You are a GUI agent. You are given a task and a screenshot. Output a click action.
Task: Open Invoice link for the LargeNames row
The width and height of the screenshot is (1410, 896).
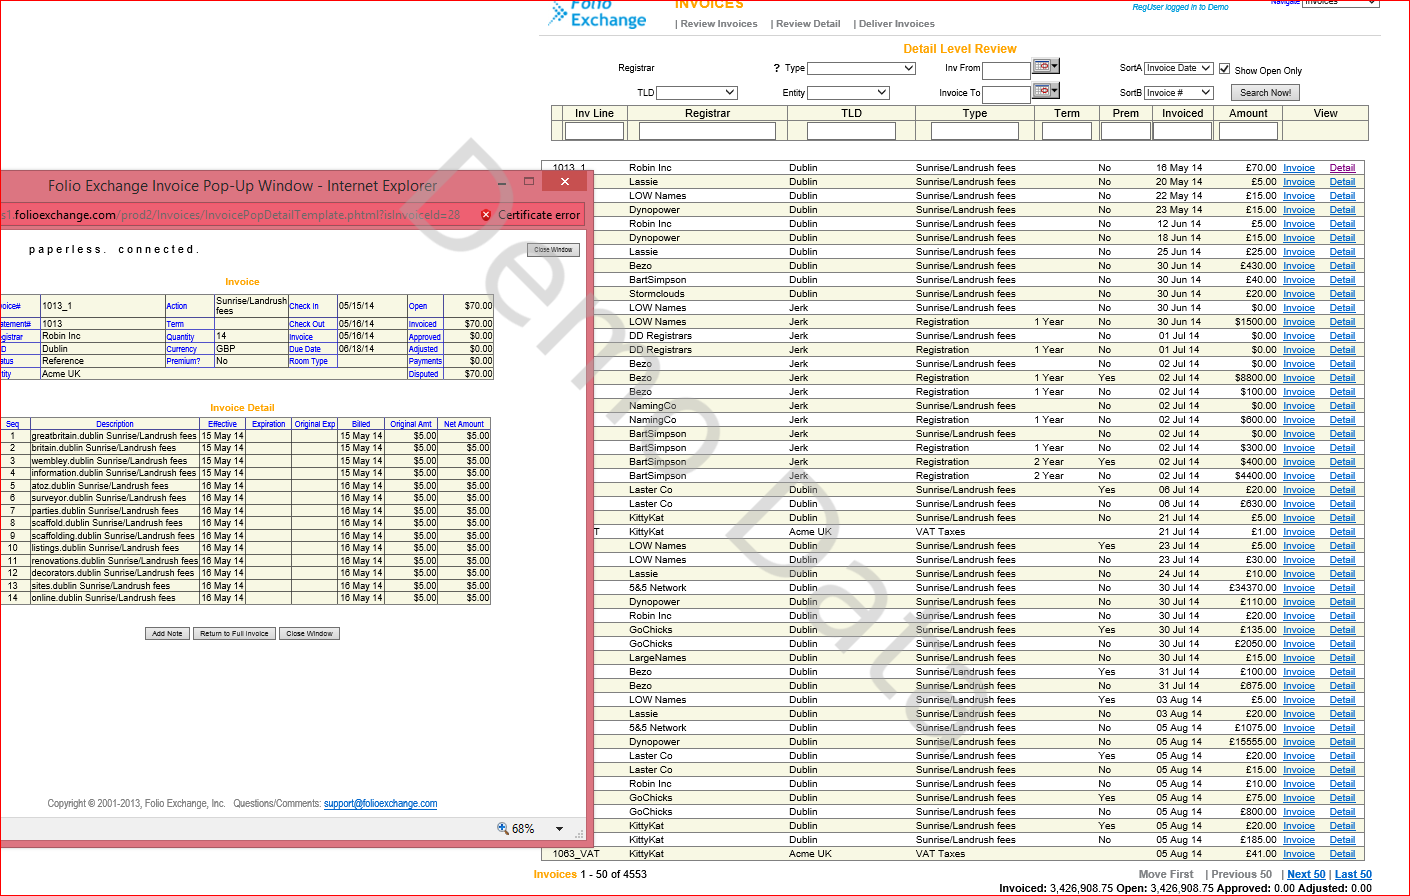(1299, 658)
